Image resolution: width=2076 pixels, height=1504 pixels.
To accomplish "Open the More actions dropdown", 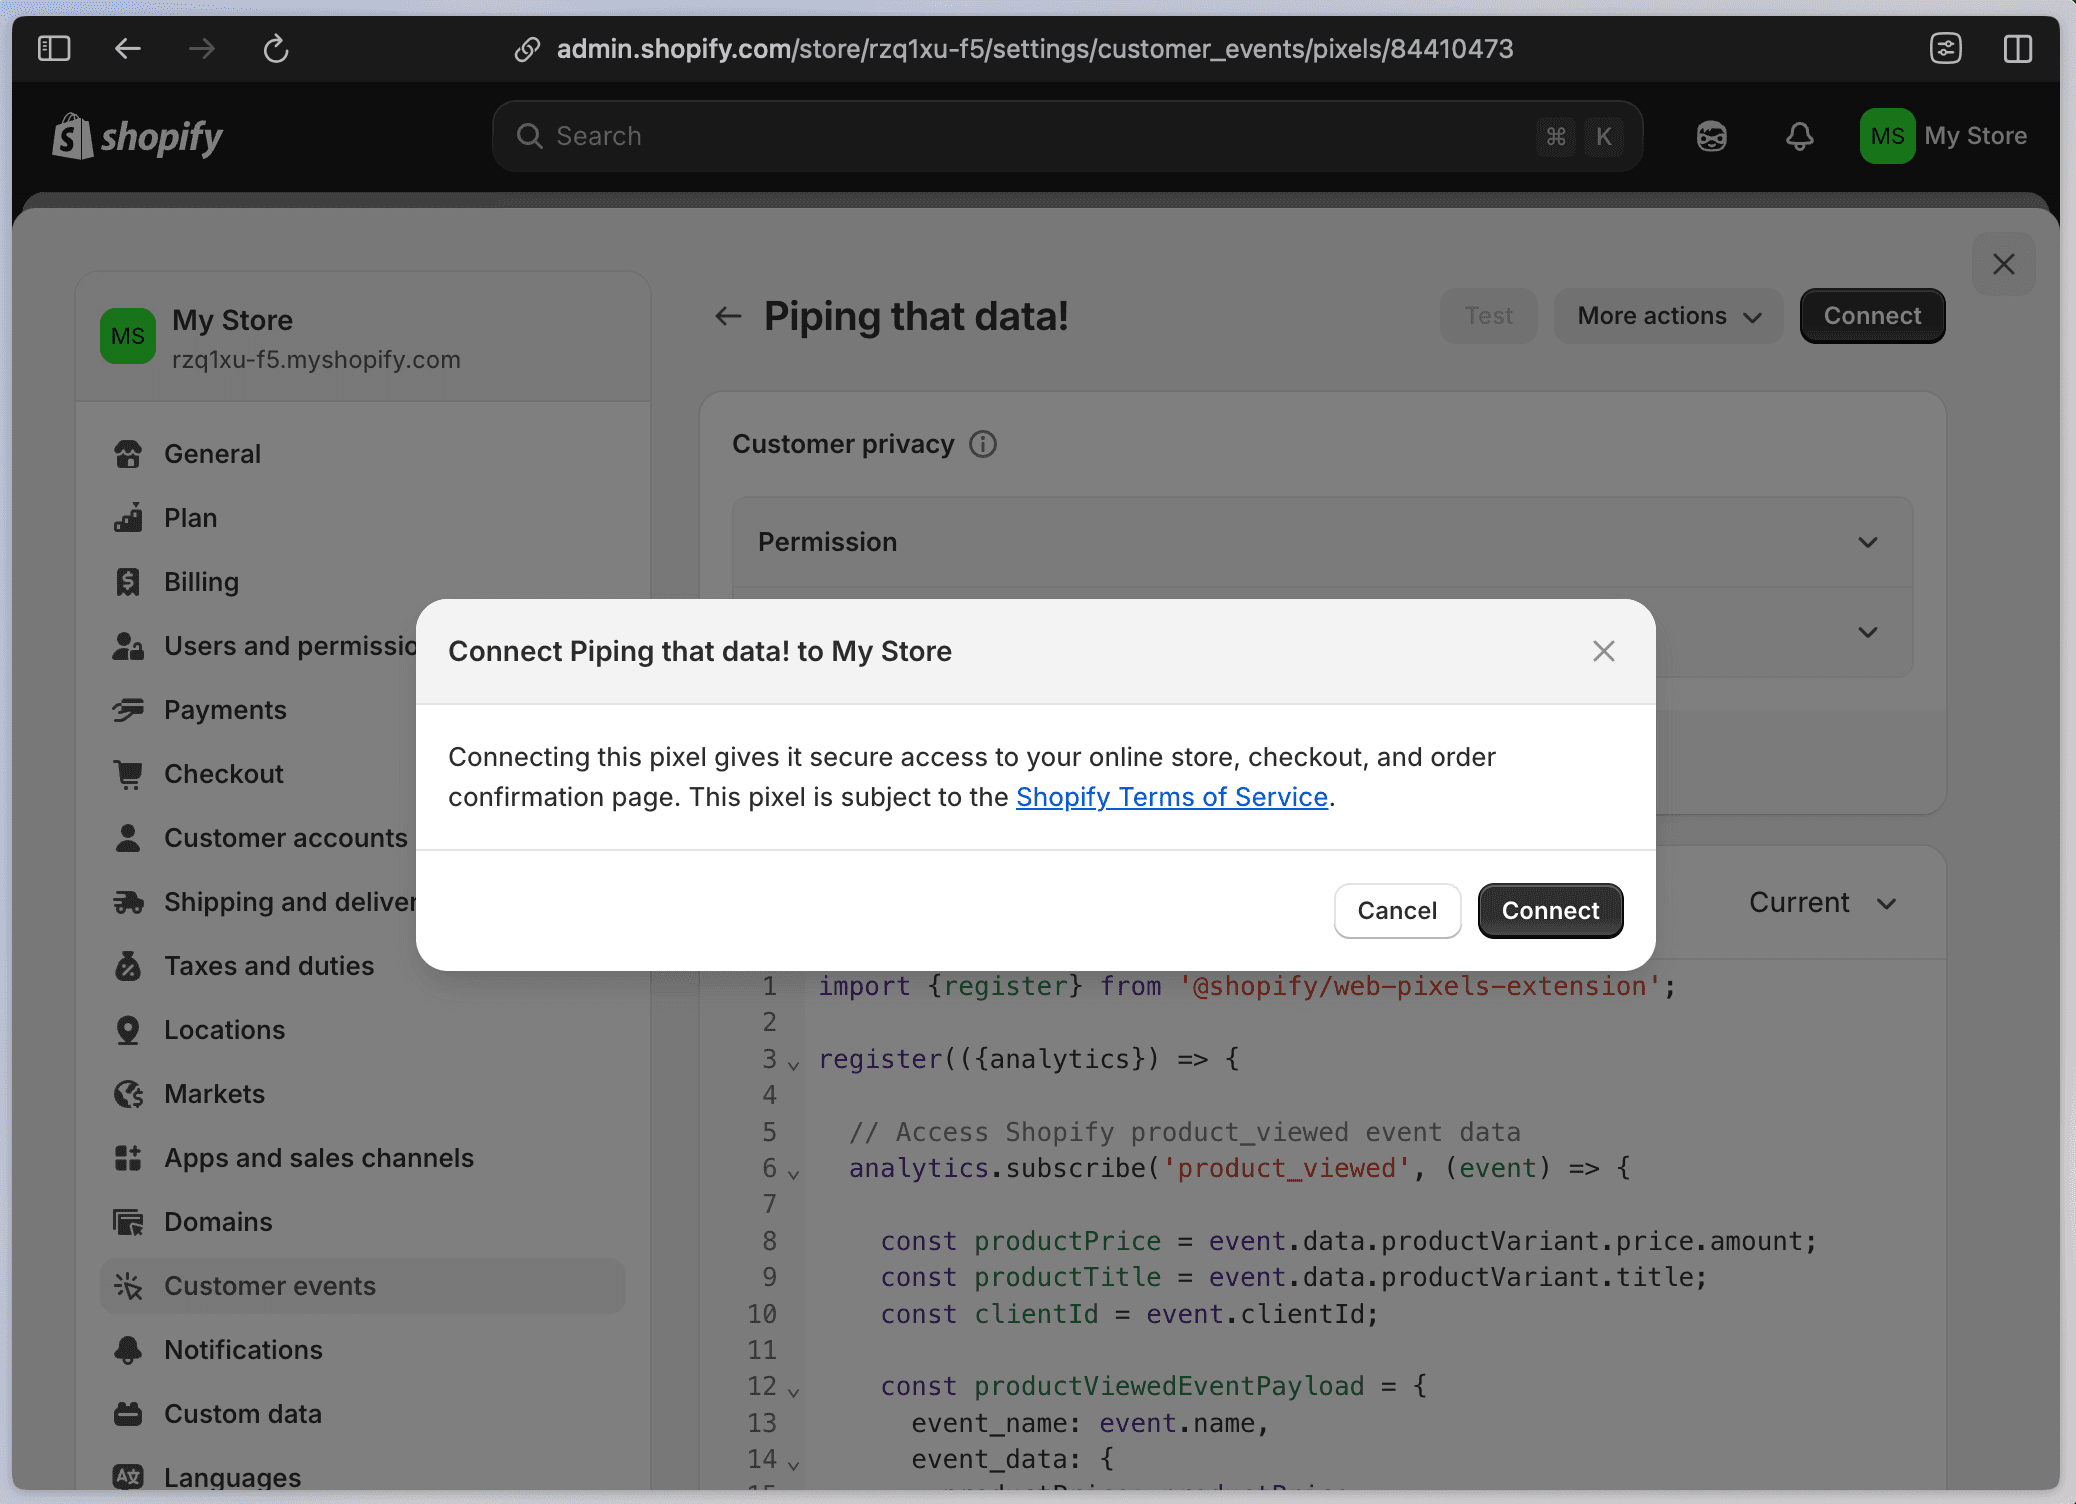I will (1668, 316).
